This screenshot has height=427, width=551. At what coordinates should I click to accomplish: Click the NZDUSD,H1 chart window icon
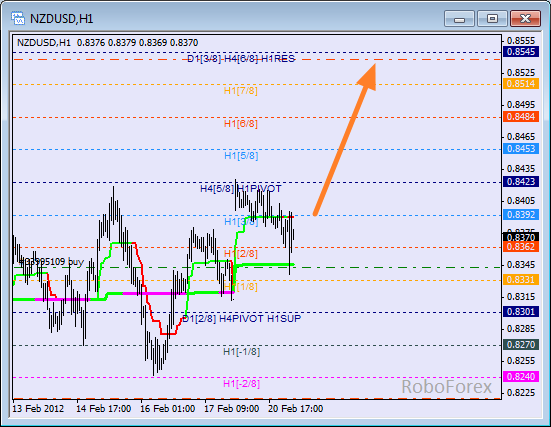(x=18, y=18)
